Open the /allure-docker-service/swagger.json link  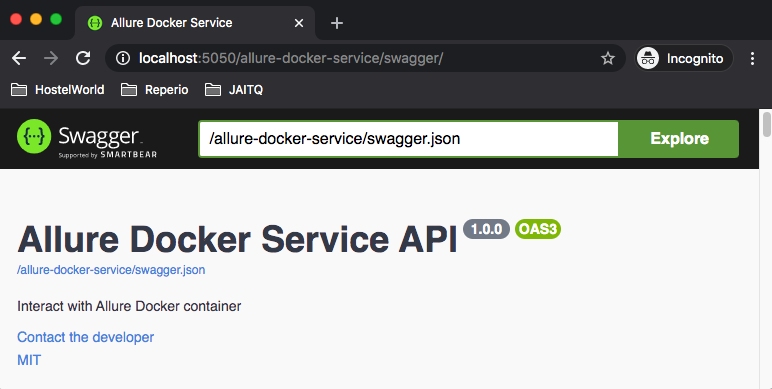tap(111, 270)
